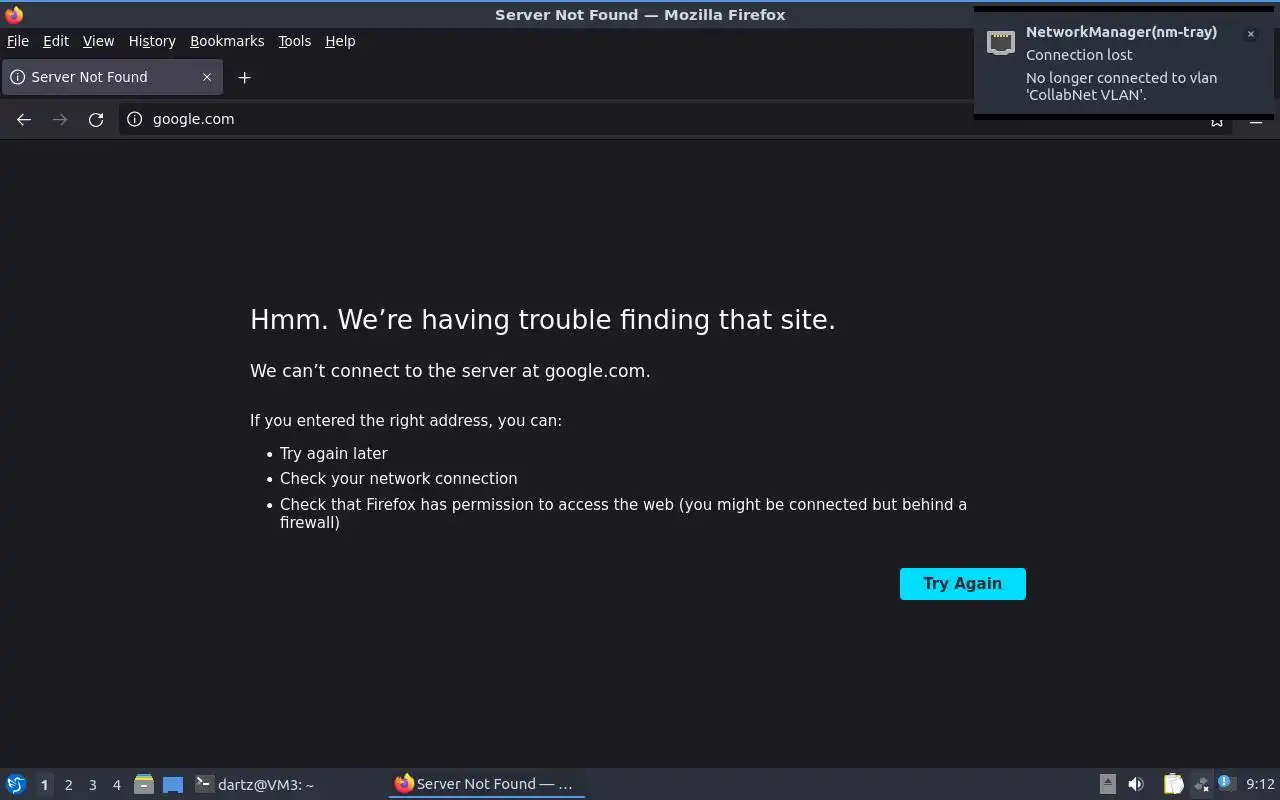
Task: Click the show desktop panel icon
Action: pyautogui.click(x=173, y=784)
